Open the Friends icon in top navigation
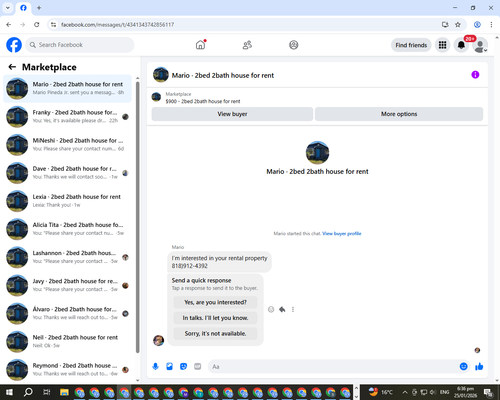This screenshot has width=500, height=400. [x=247, y=45]
